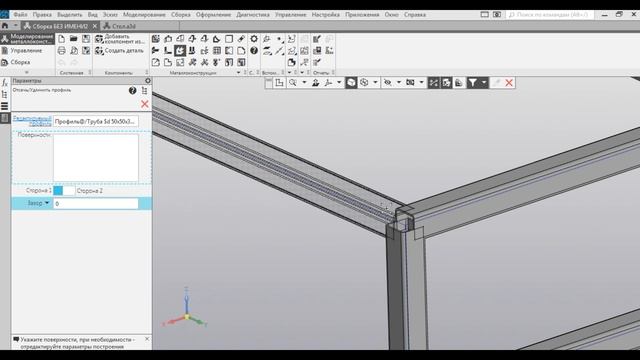Click the red X in view toolbar
Viewport: 640px width, 360px height.
point(509,83)
